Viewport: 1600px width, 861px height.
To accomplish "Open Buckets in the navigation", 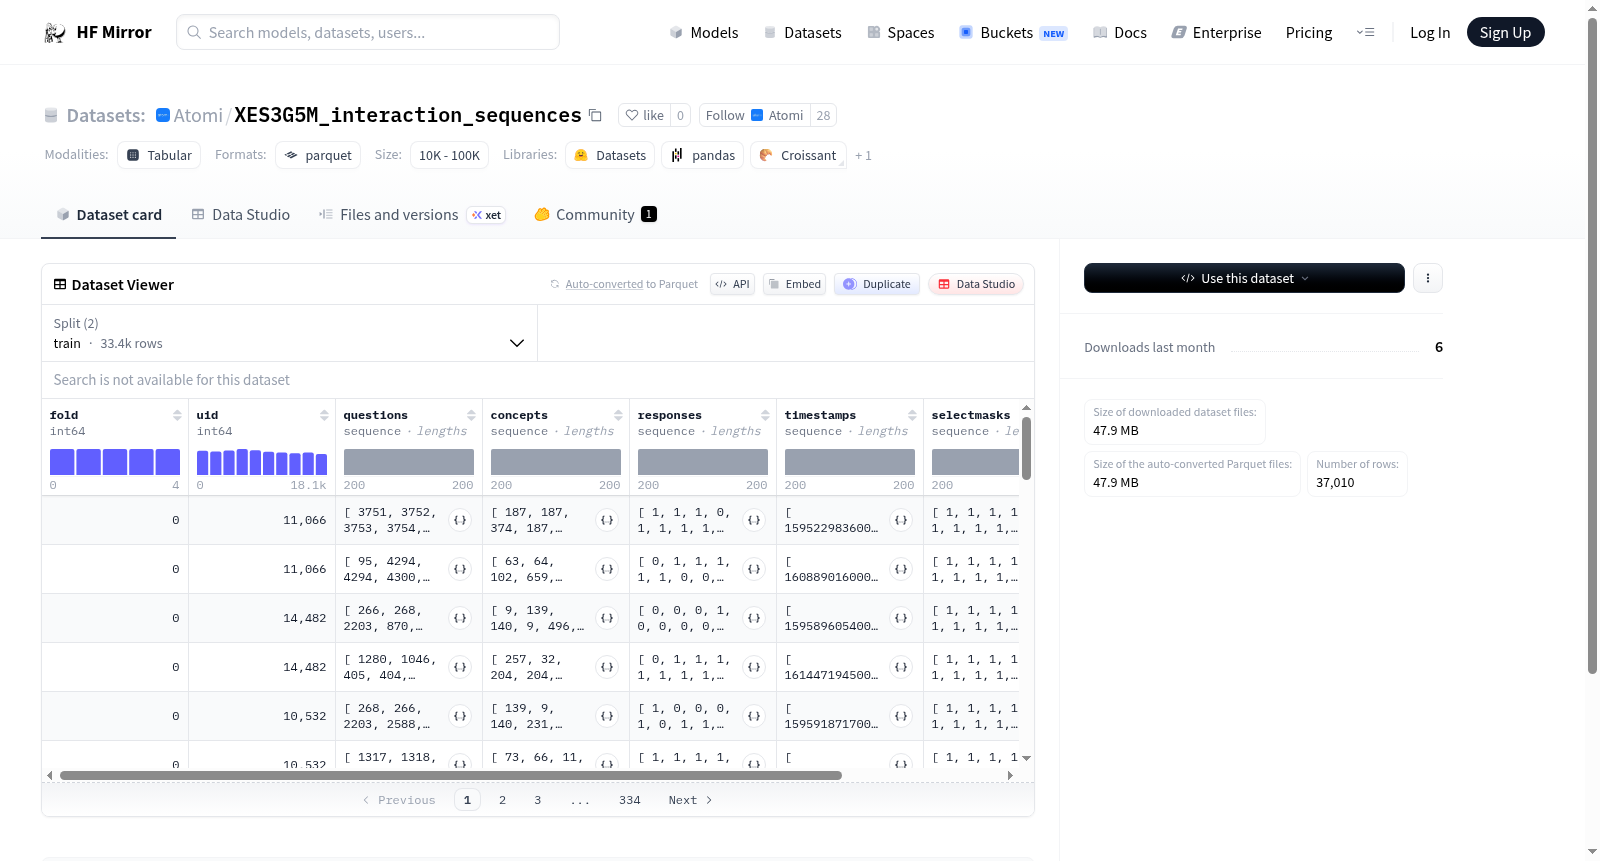I will pyautogui.click(x=1013, y=33).
